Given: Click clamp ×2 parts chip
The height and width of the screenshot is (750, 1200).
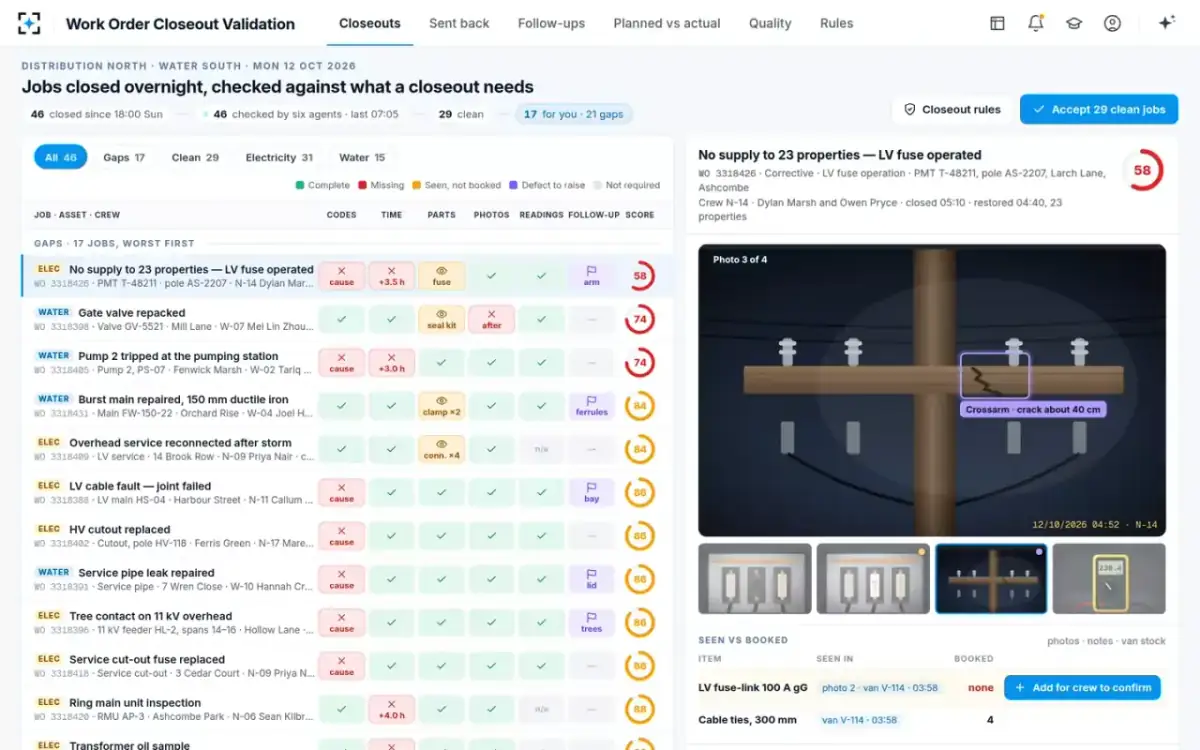Looking at the screenshot, I should tap(442, 406).
